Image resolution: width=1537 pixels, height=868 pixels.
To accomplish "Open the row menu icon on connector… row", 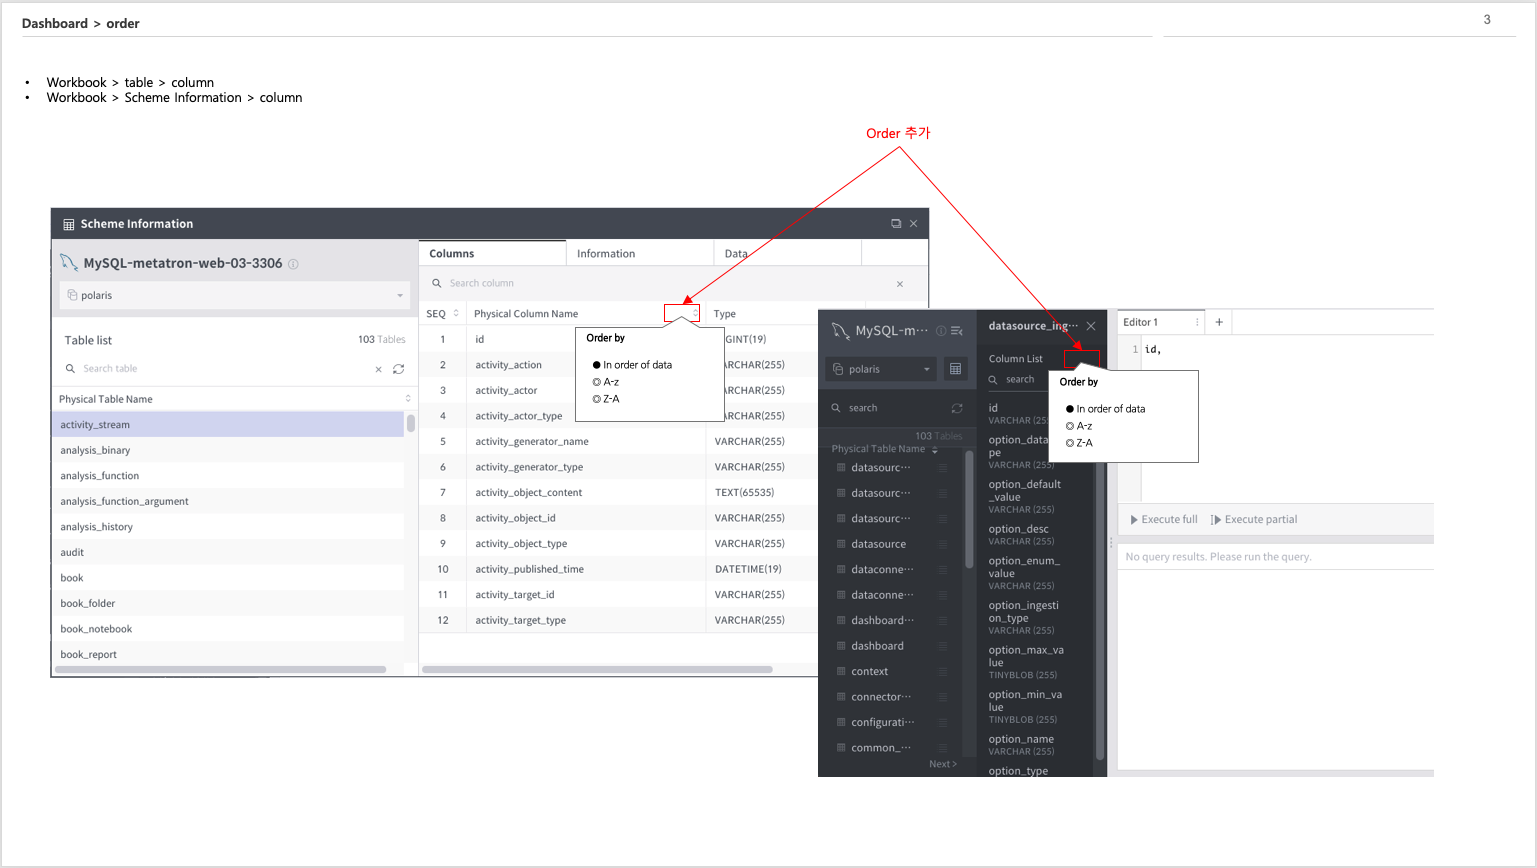I will (x=943, y=696).
